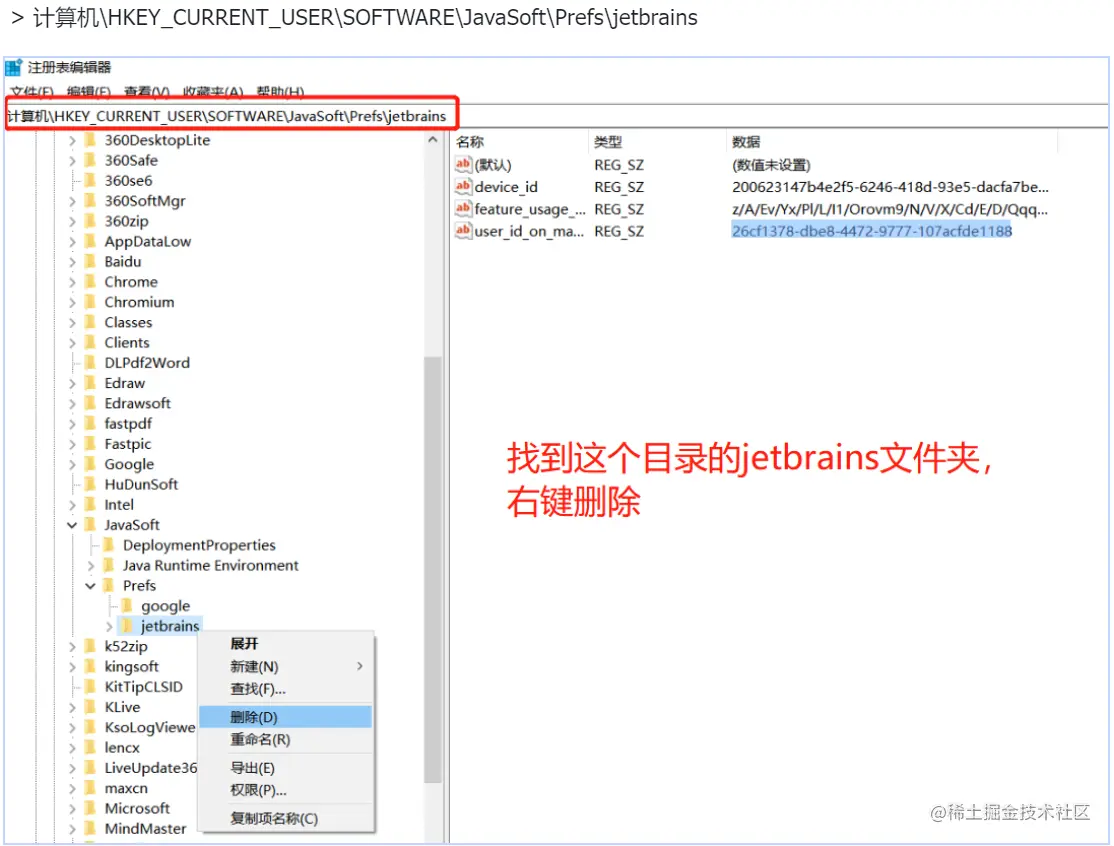This screenshot has height=846, width=1114.
Task: Select the 360zip tree item
Action: [126, 221]
